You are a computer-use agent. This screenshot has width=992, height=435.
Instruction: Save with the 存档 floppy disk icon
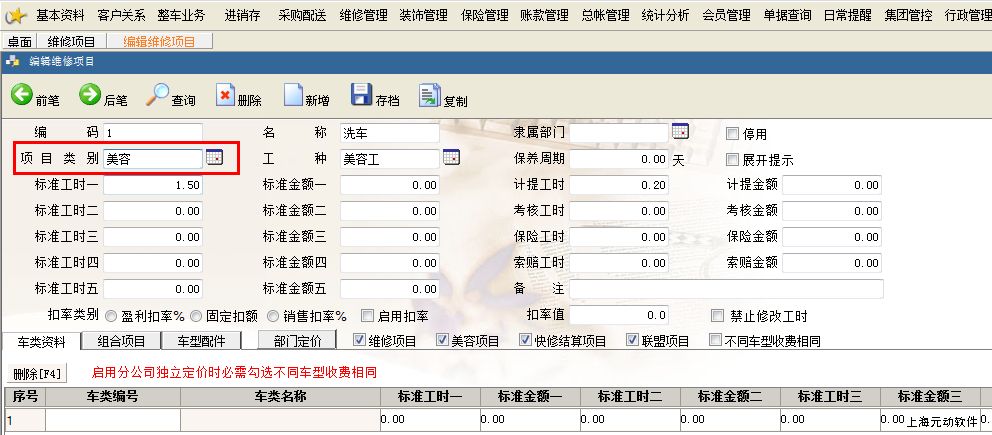click(361, 96)
